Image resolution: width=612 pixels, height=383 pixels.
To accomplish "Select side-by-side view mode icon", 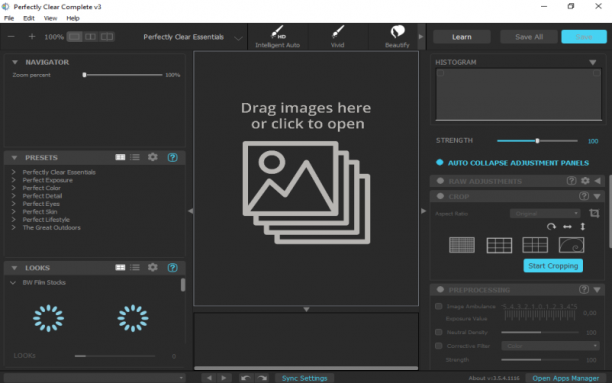I will tap(107, 37).
